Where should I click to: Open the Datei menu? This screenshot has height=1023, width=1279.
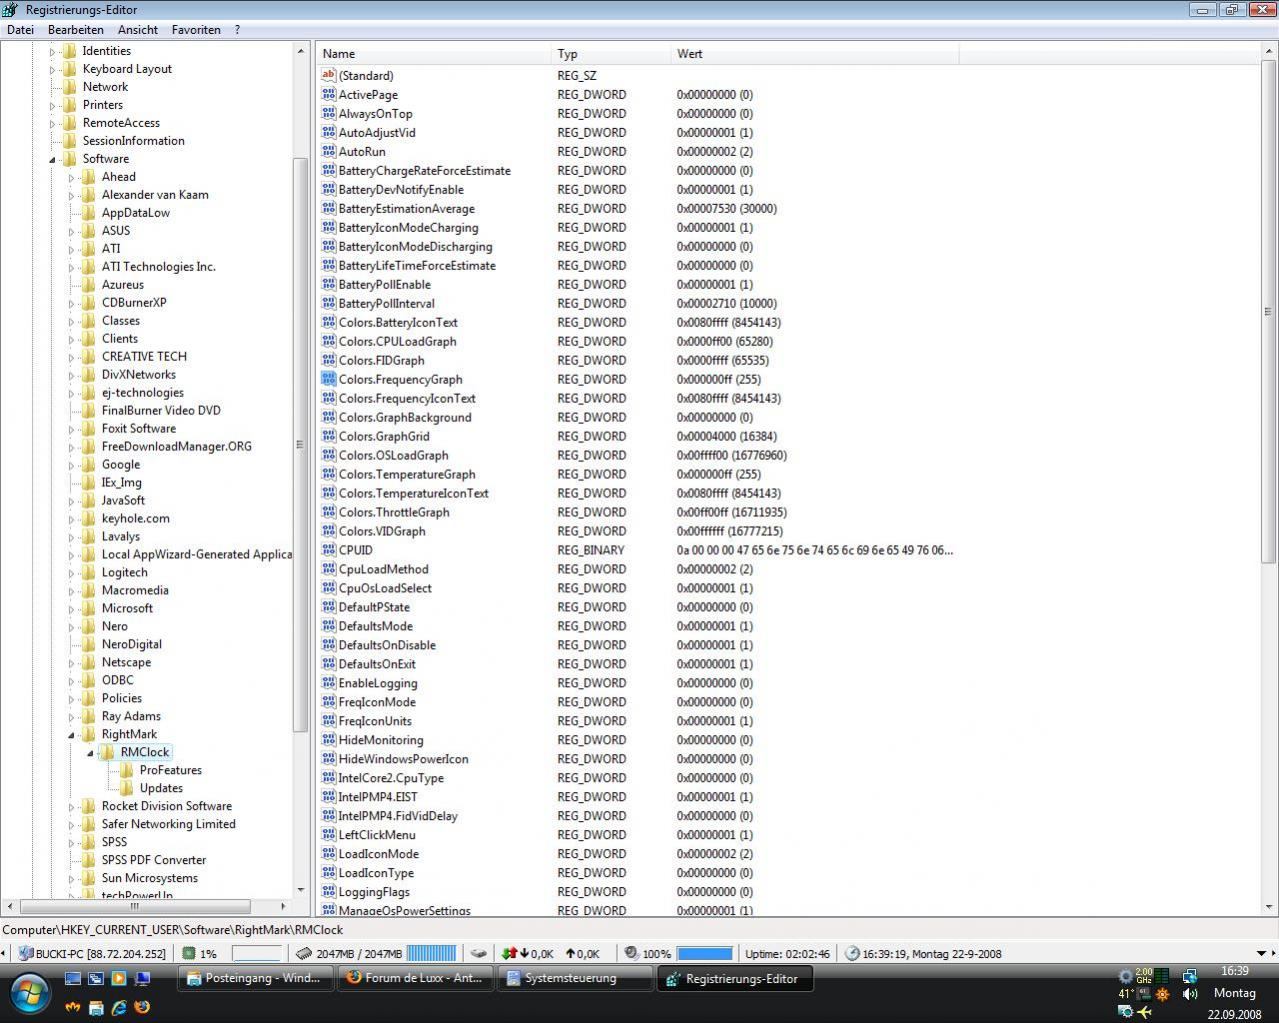20,30
